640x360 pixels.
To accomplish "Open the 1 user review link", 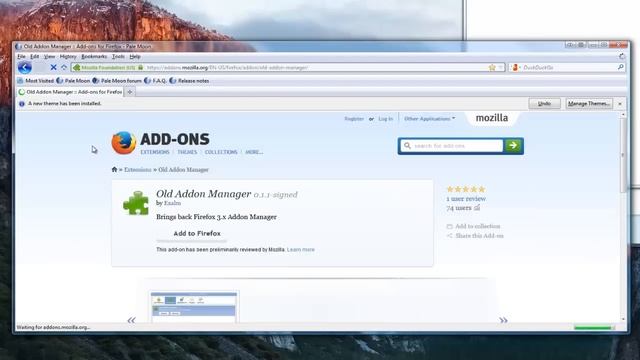I will click(x=466, y=199).
